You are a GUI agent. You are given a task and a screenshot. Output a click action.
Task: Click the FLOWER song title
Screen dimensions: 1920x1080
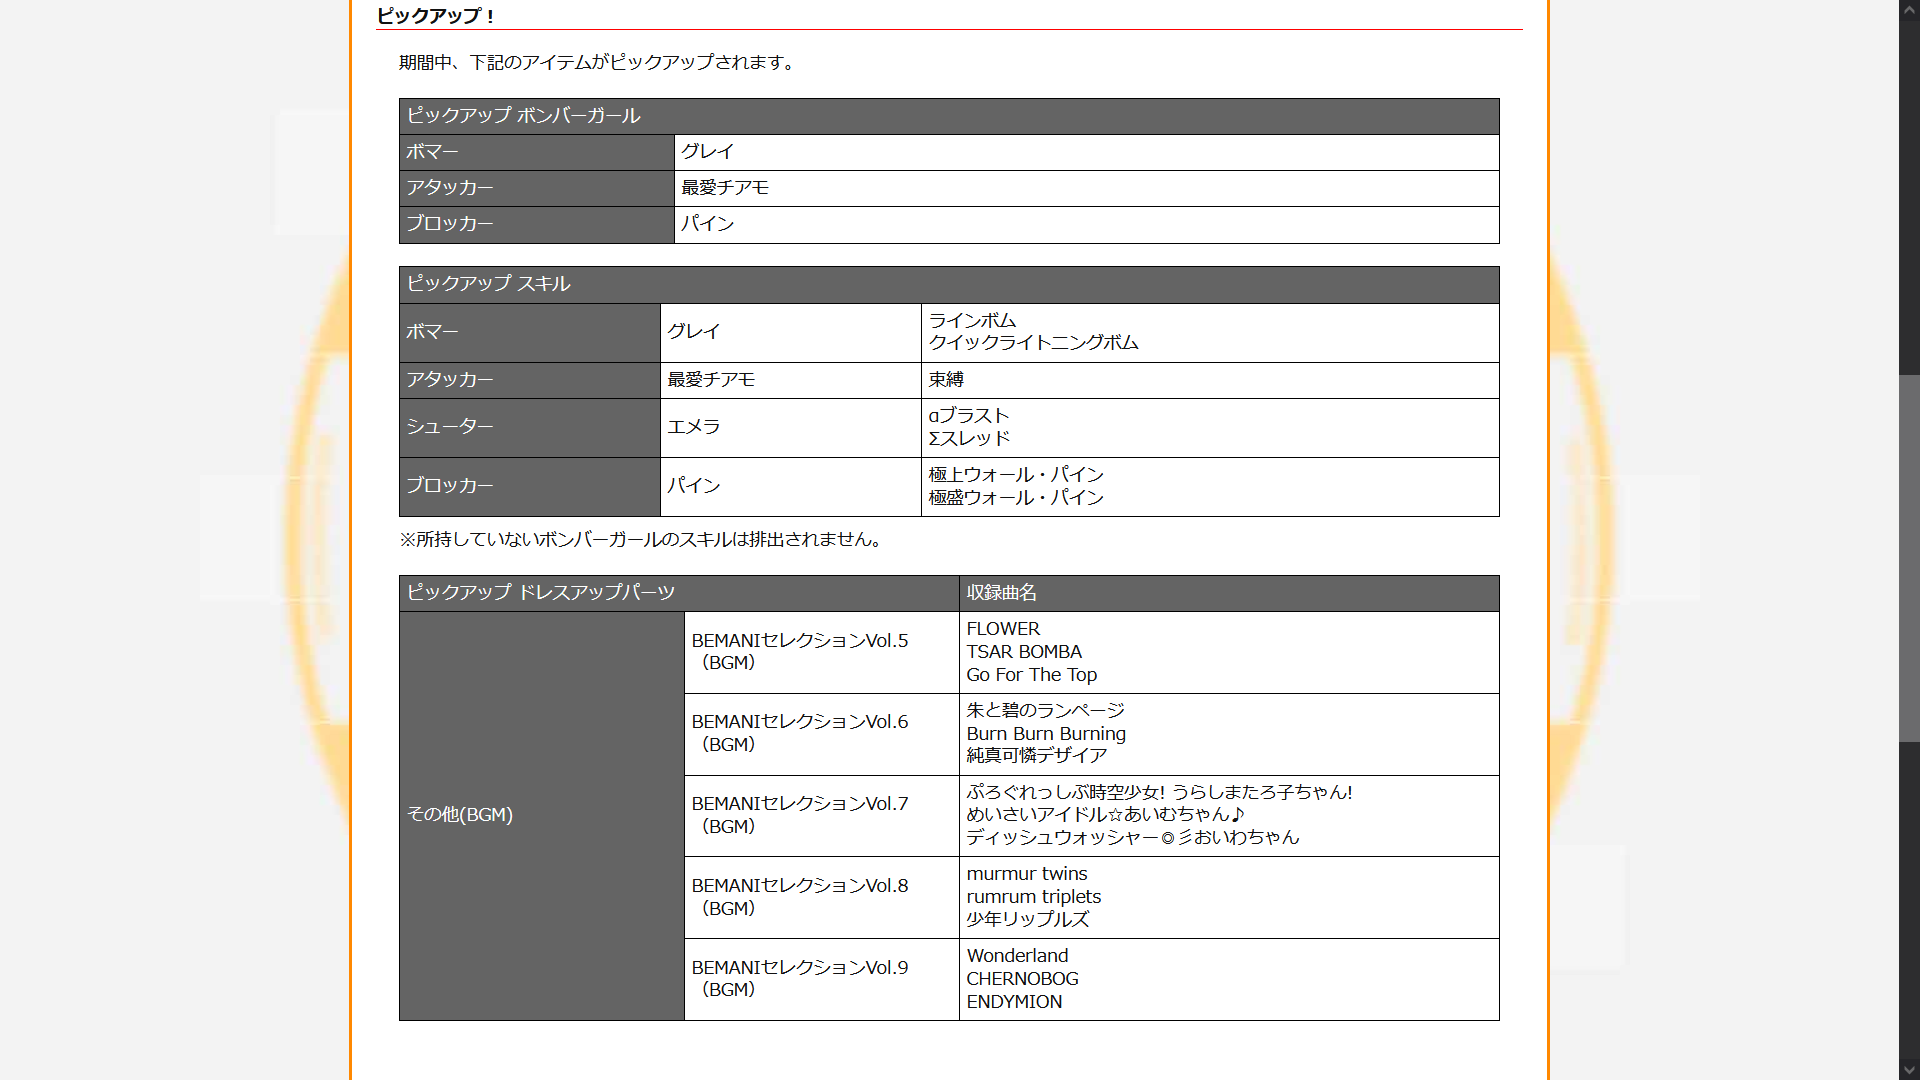pyautogui.click(x=1003, y=629)
